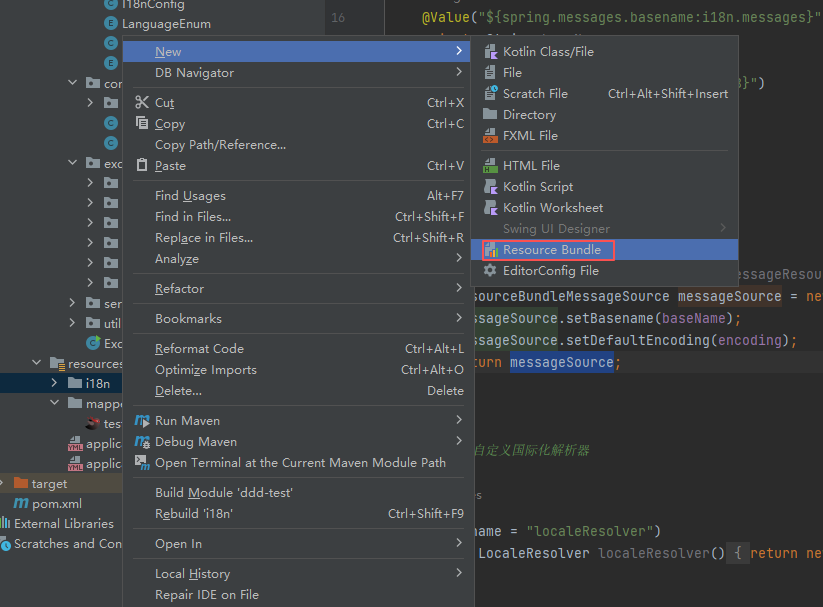Viewport: 823px width, 607px height.
Task: Click the target folder name
Action: point(49,484)
